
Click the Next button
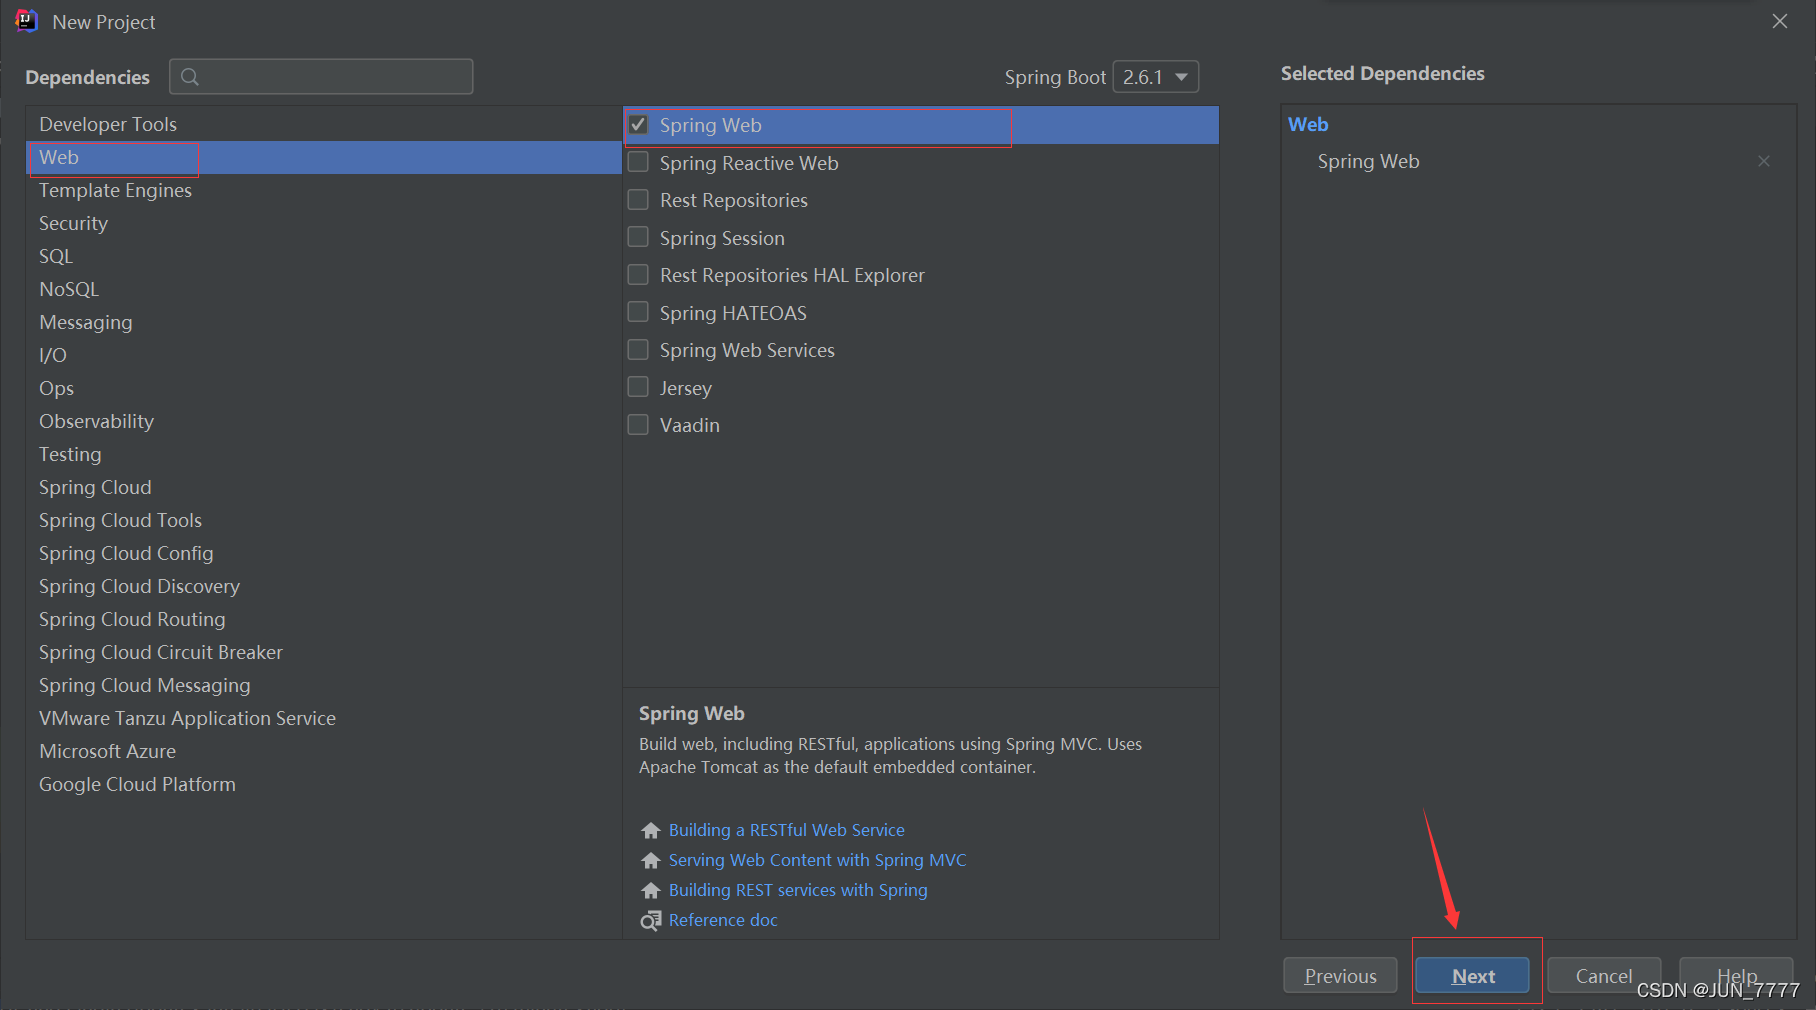(1472, 976)
